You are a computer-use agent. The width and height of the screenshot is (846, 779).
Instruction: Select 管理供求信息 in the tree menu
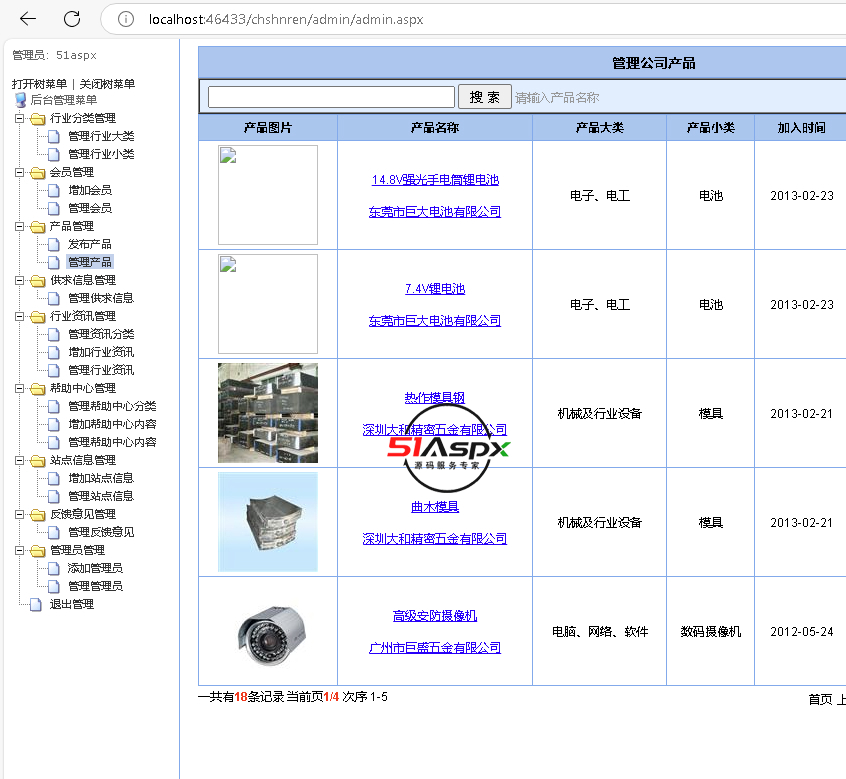pos(100,298)
